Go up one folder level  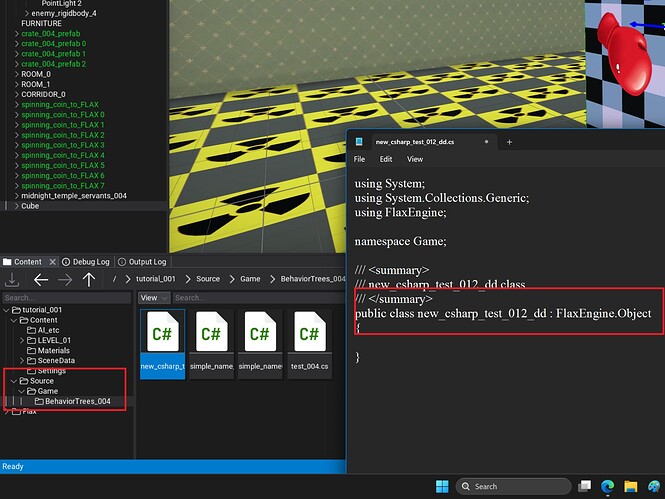[89, 280]
